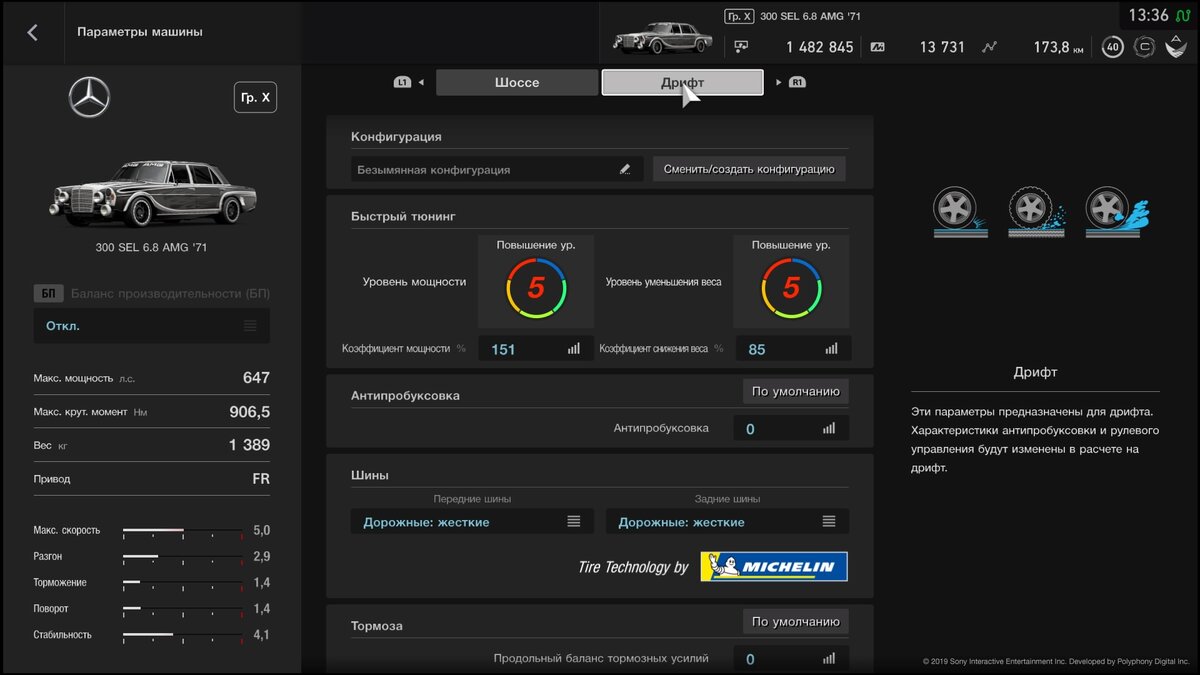Click the Параметры машины title
1200x675 pixels.
coord(140,32)
